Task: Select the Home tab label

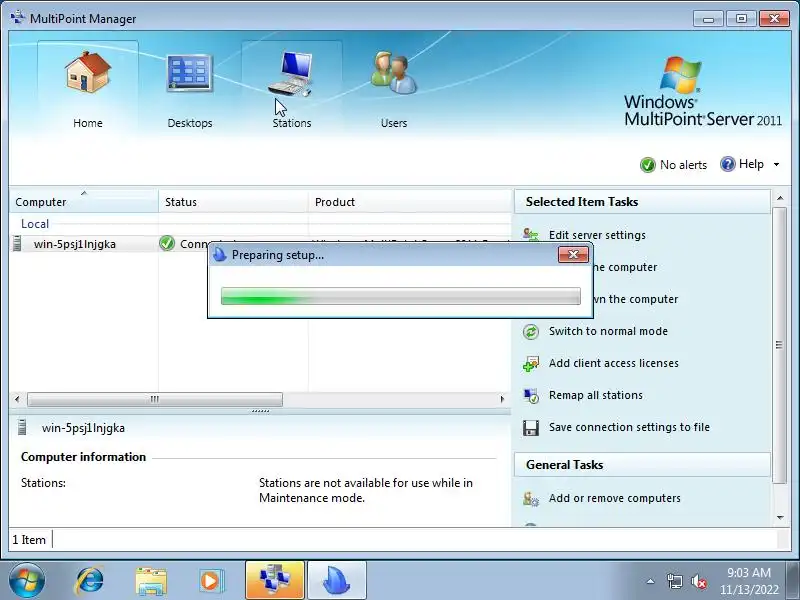Action: click(88, 123)
